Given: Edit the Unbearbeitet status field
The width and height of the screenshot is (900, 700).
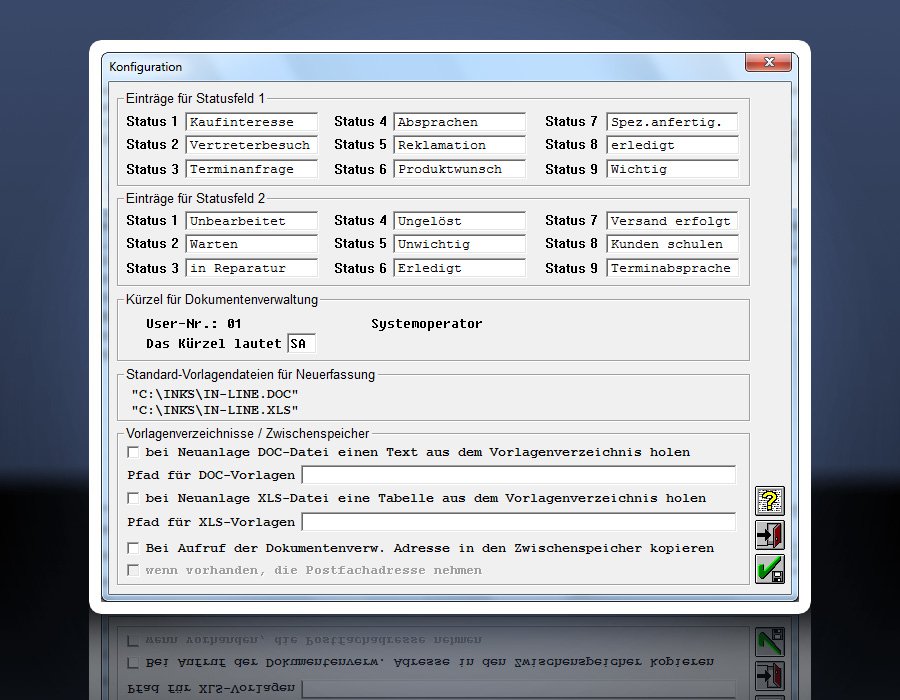Looking at the screenshot, I should 251,221.
